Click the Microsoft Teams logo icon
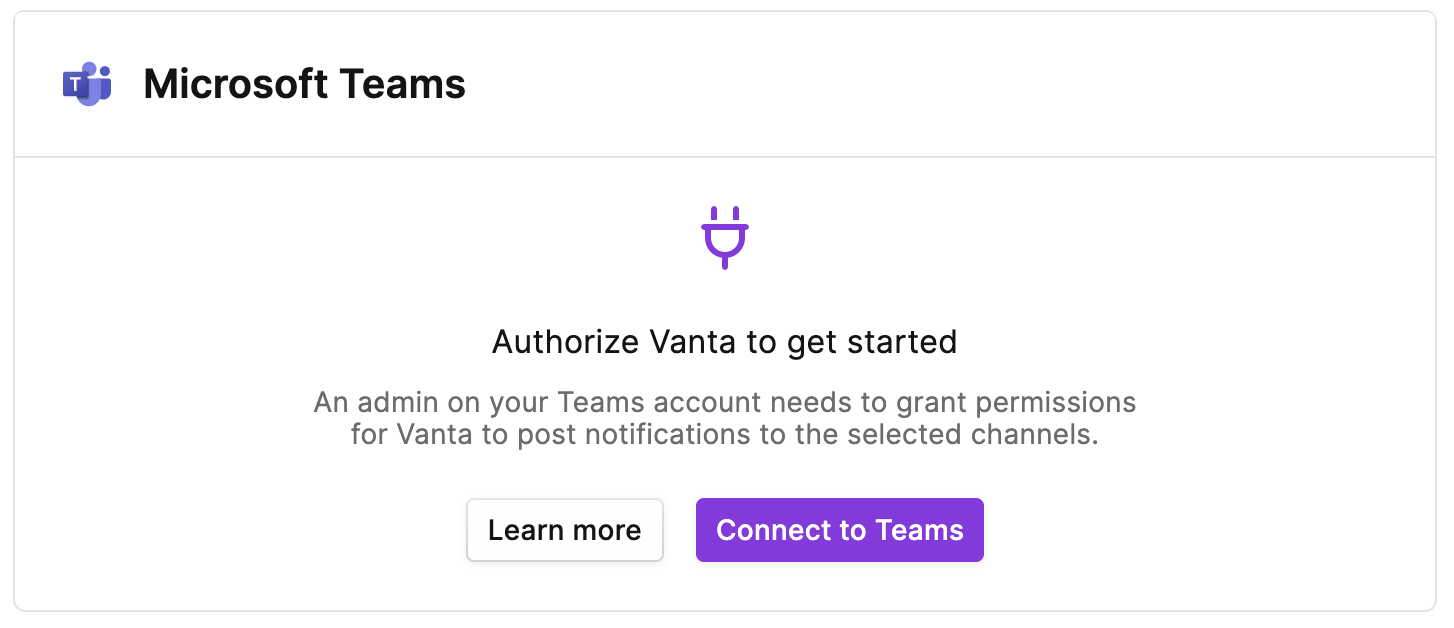The width and height of the screenshot is (1454, 628). coord(87,84)
